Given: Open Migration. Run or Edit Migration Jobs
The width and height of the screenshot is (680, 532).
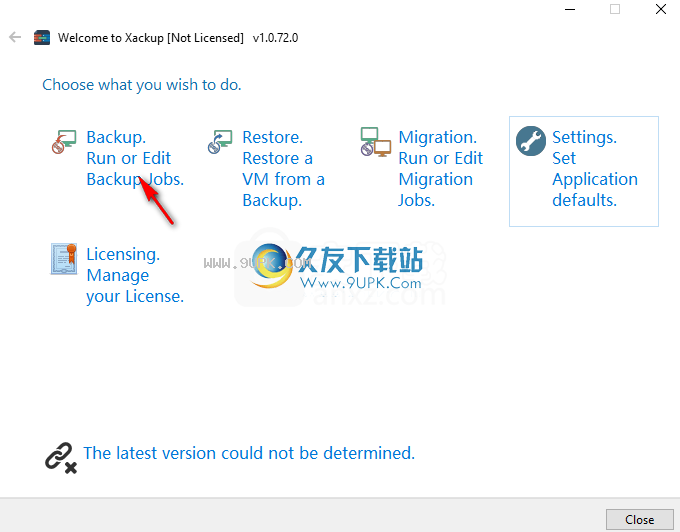Looking at the screenshot, I should click(440, 169).
